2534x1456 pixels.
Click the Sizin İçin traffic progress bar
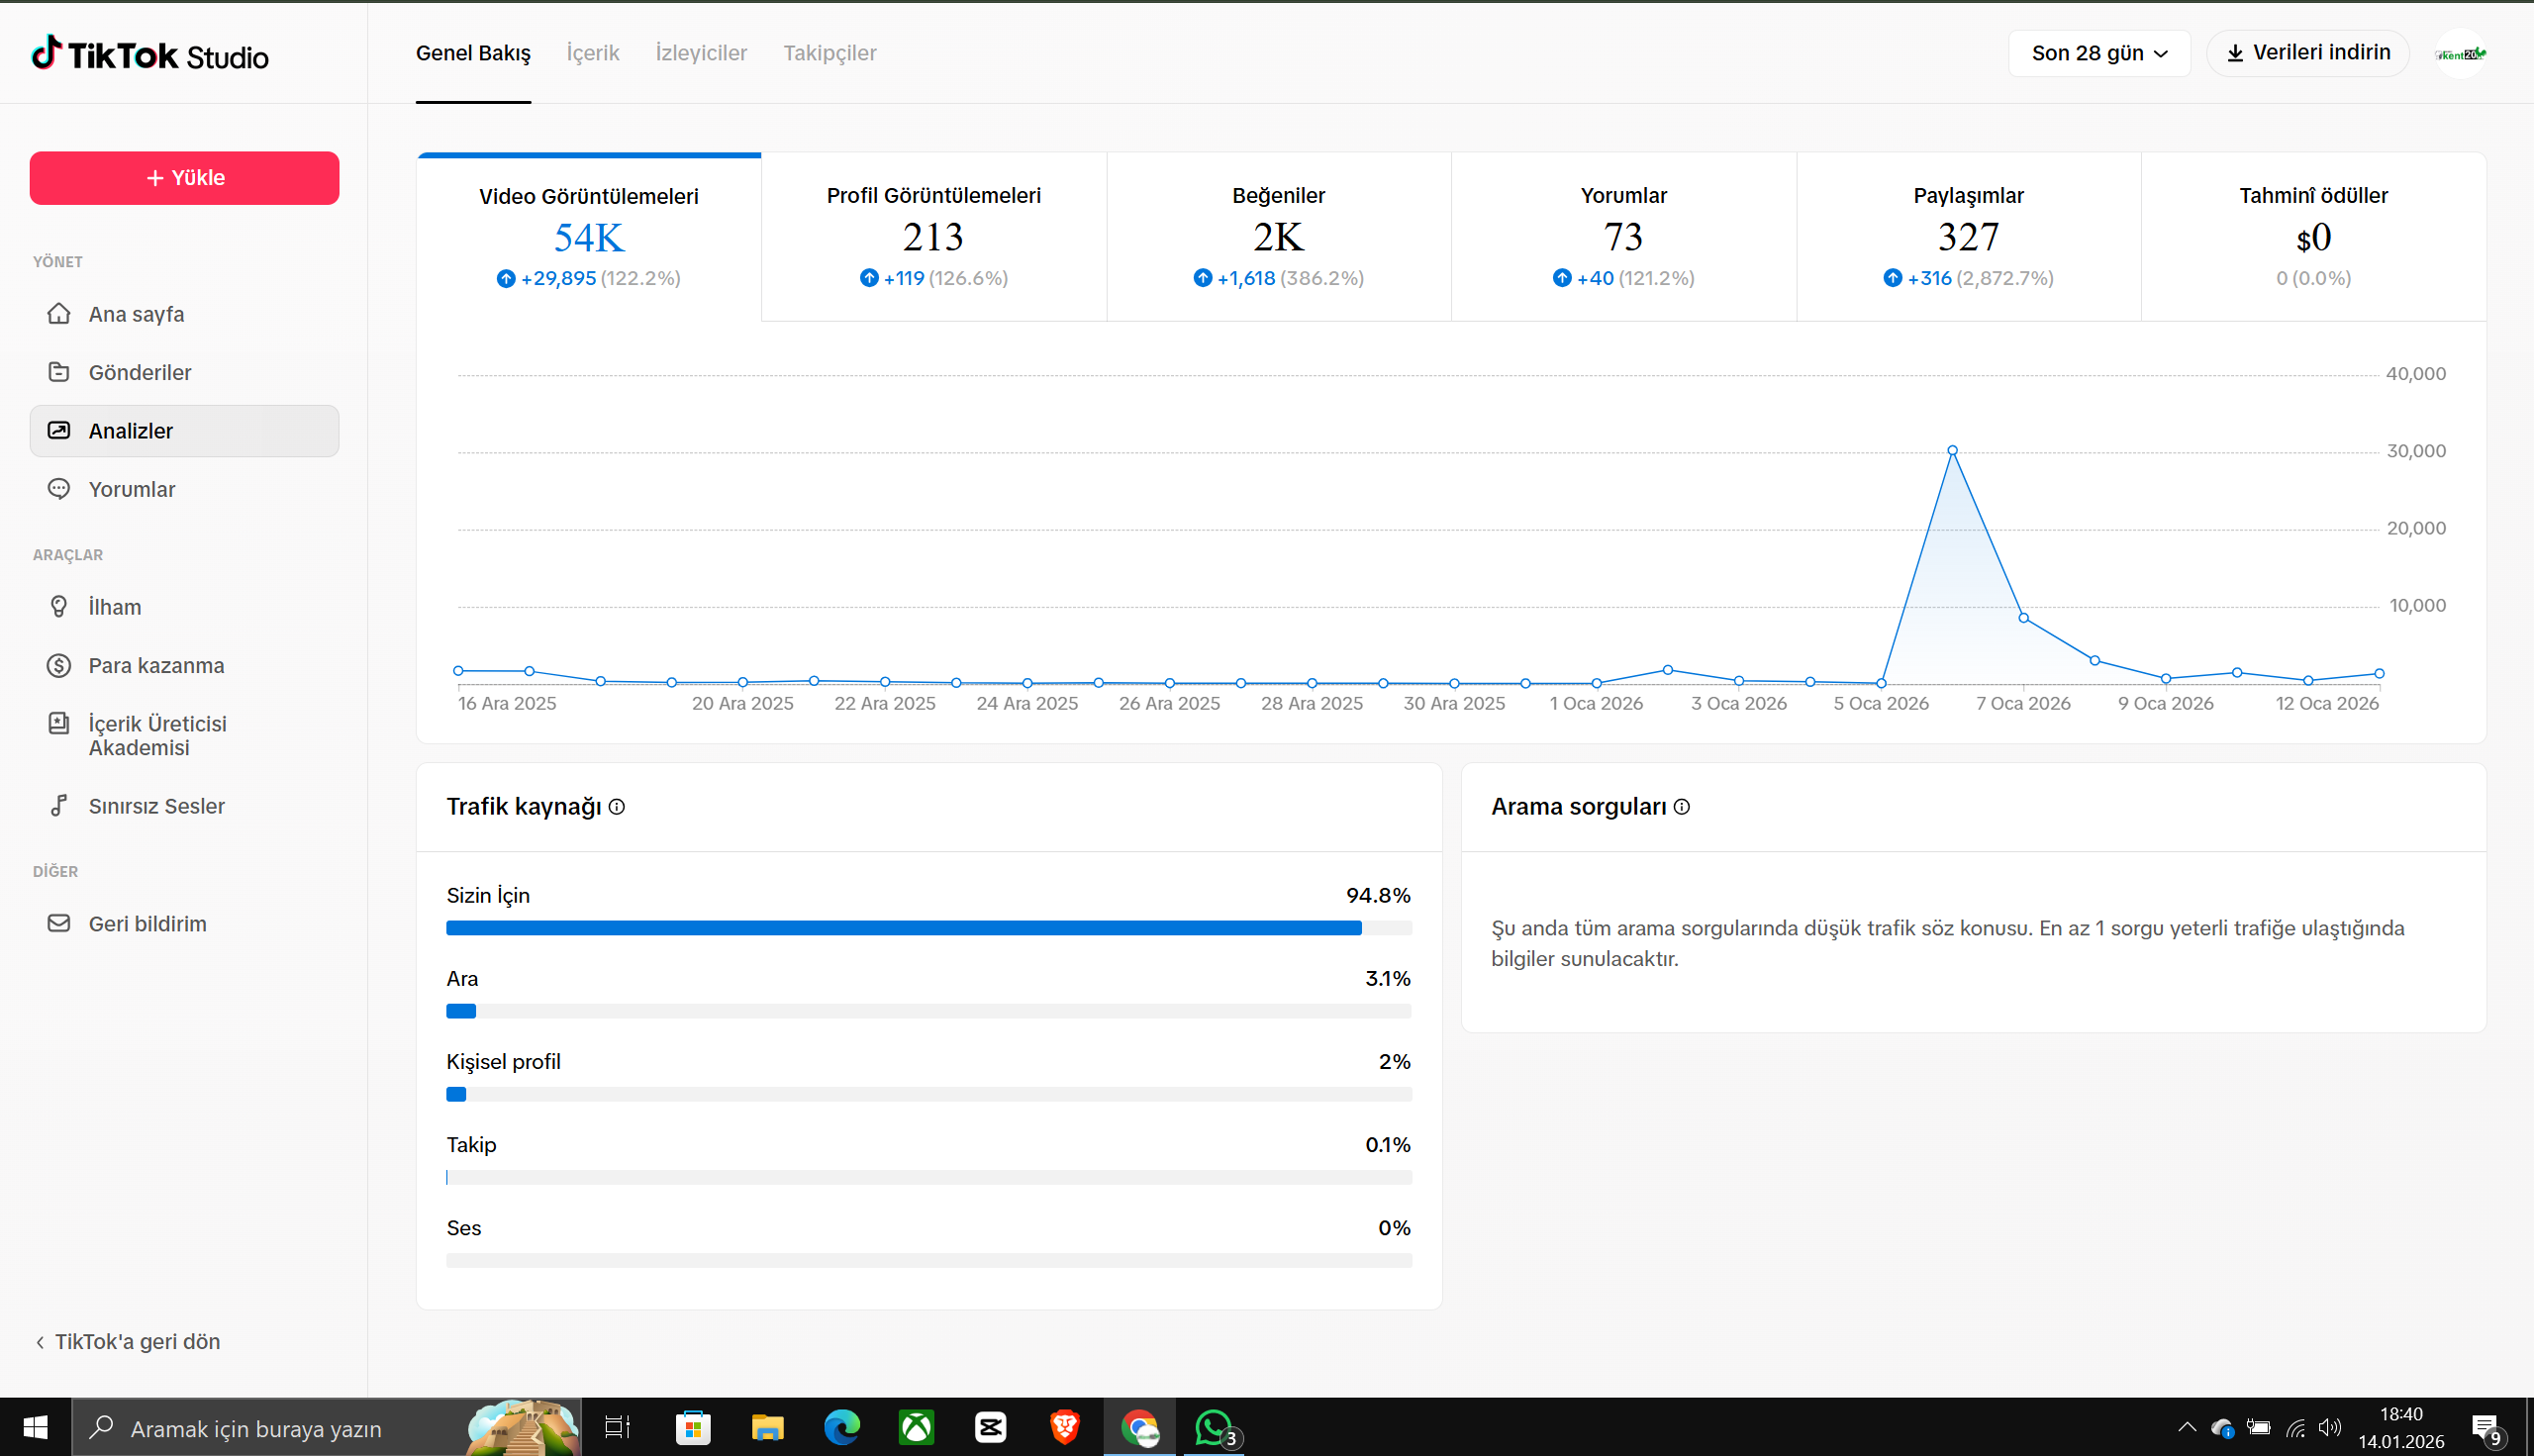click(928, 928)
